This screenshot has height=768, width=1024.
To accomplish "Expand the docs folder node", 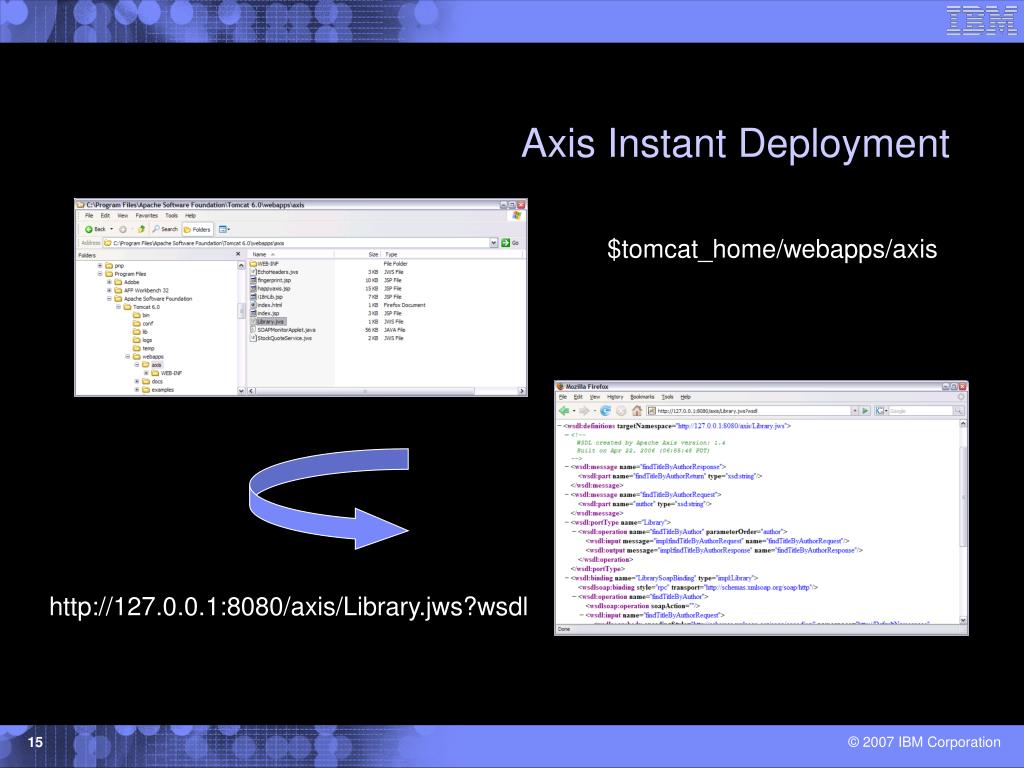I will coord(136,381).
